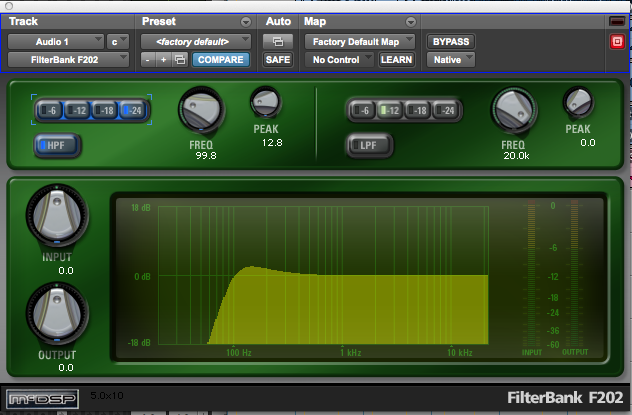Click the preset settings copy icon
This screenshot has width=632, height=415.
[180, 60]
